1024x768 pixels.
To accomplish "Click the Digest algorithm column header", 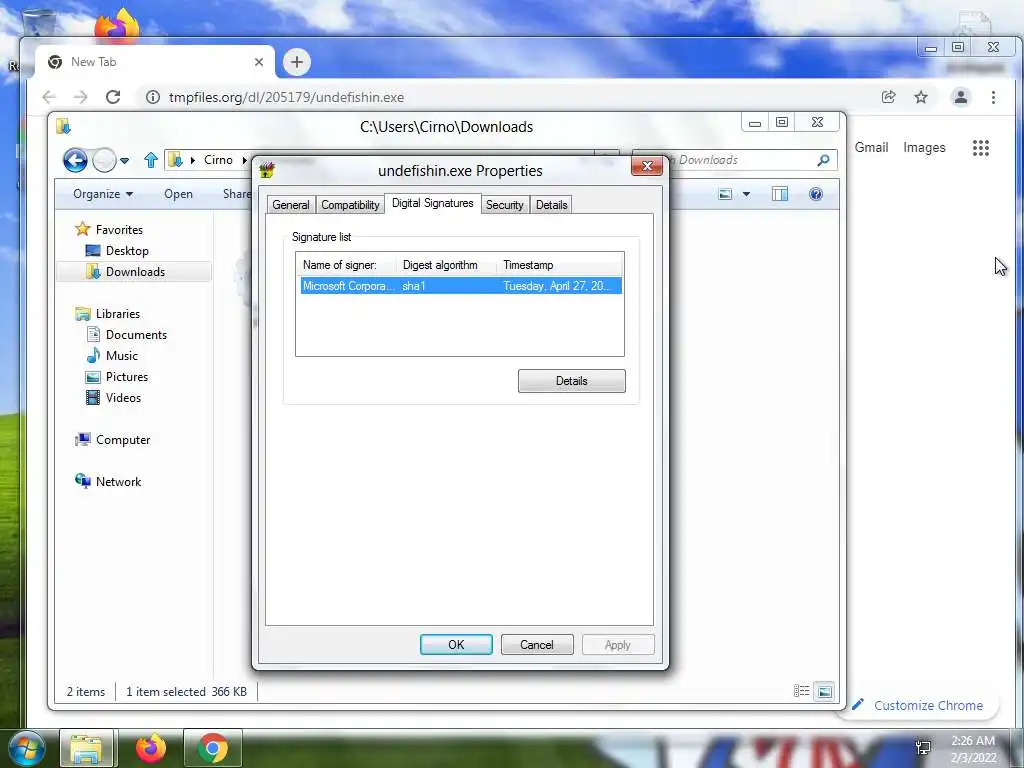I will (446, 265).
